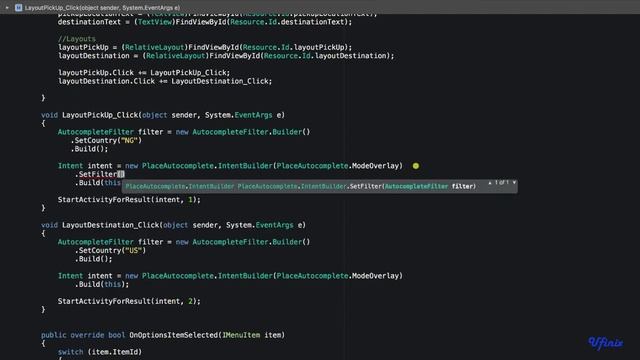Screen dimensions: 640x360
Task: Click the method icon in the breadcrumb bar
Action: (x=18, y=7)
